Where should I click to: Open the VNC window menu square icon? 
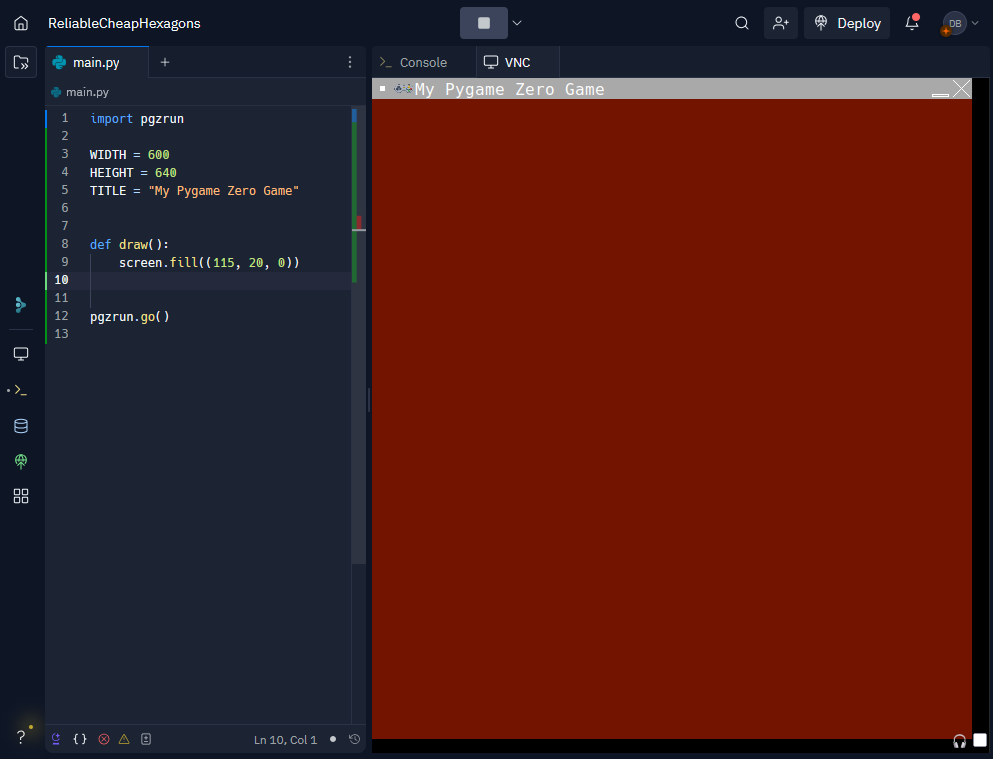[x=383, y=89]
